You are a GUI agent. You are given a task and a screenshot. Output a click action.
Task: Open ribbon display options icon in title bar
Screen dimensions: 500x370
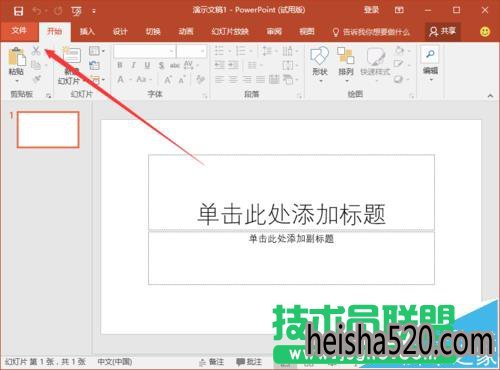click(x=399, y=10)
